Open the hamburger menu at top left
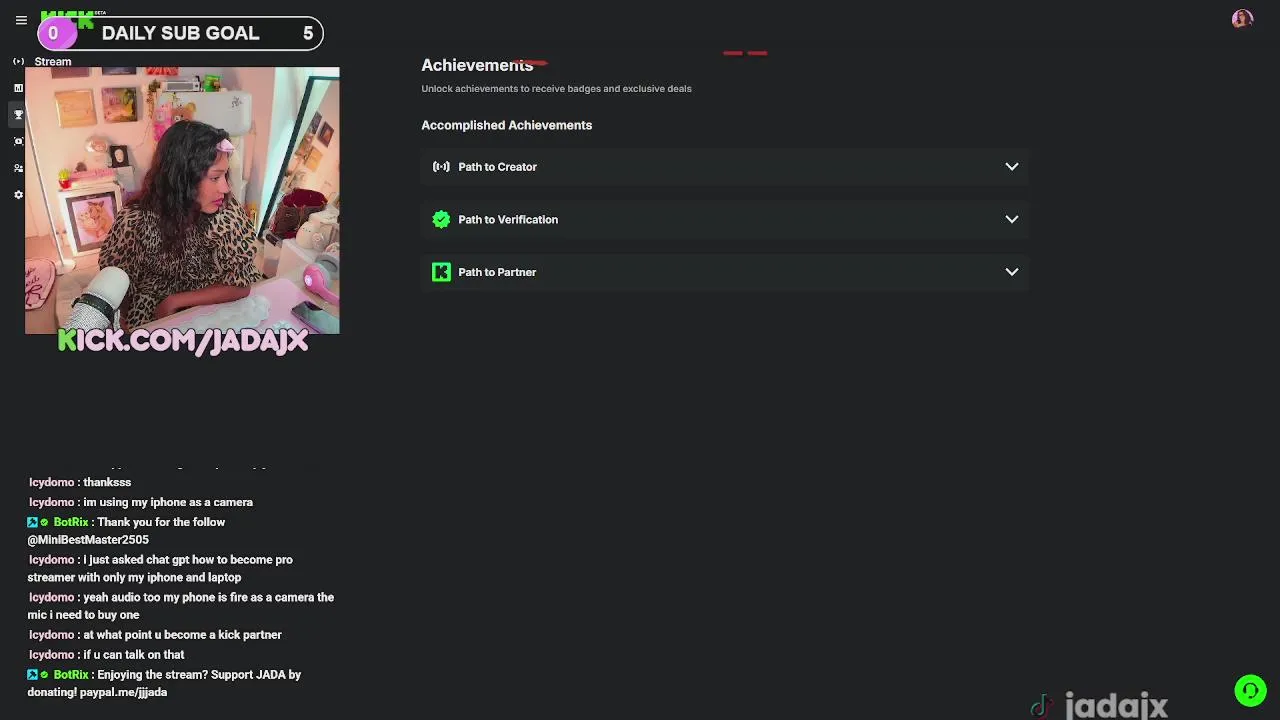 tap(21, 20)
